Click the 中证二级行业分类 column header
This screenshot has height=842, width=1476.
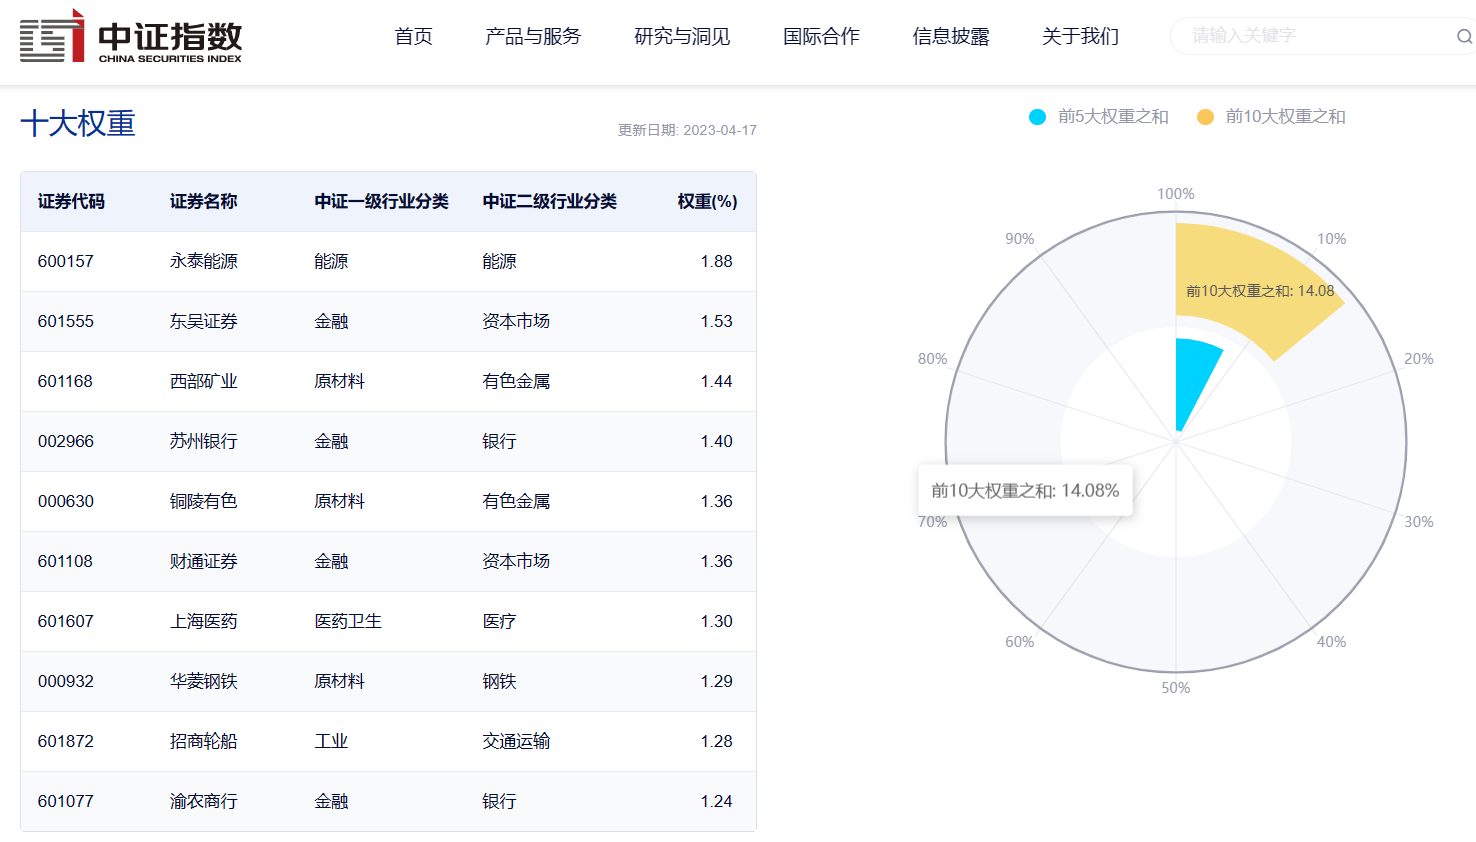coord(549,202)
